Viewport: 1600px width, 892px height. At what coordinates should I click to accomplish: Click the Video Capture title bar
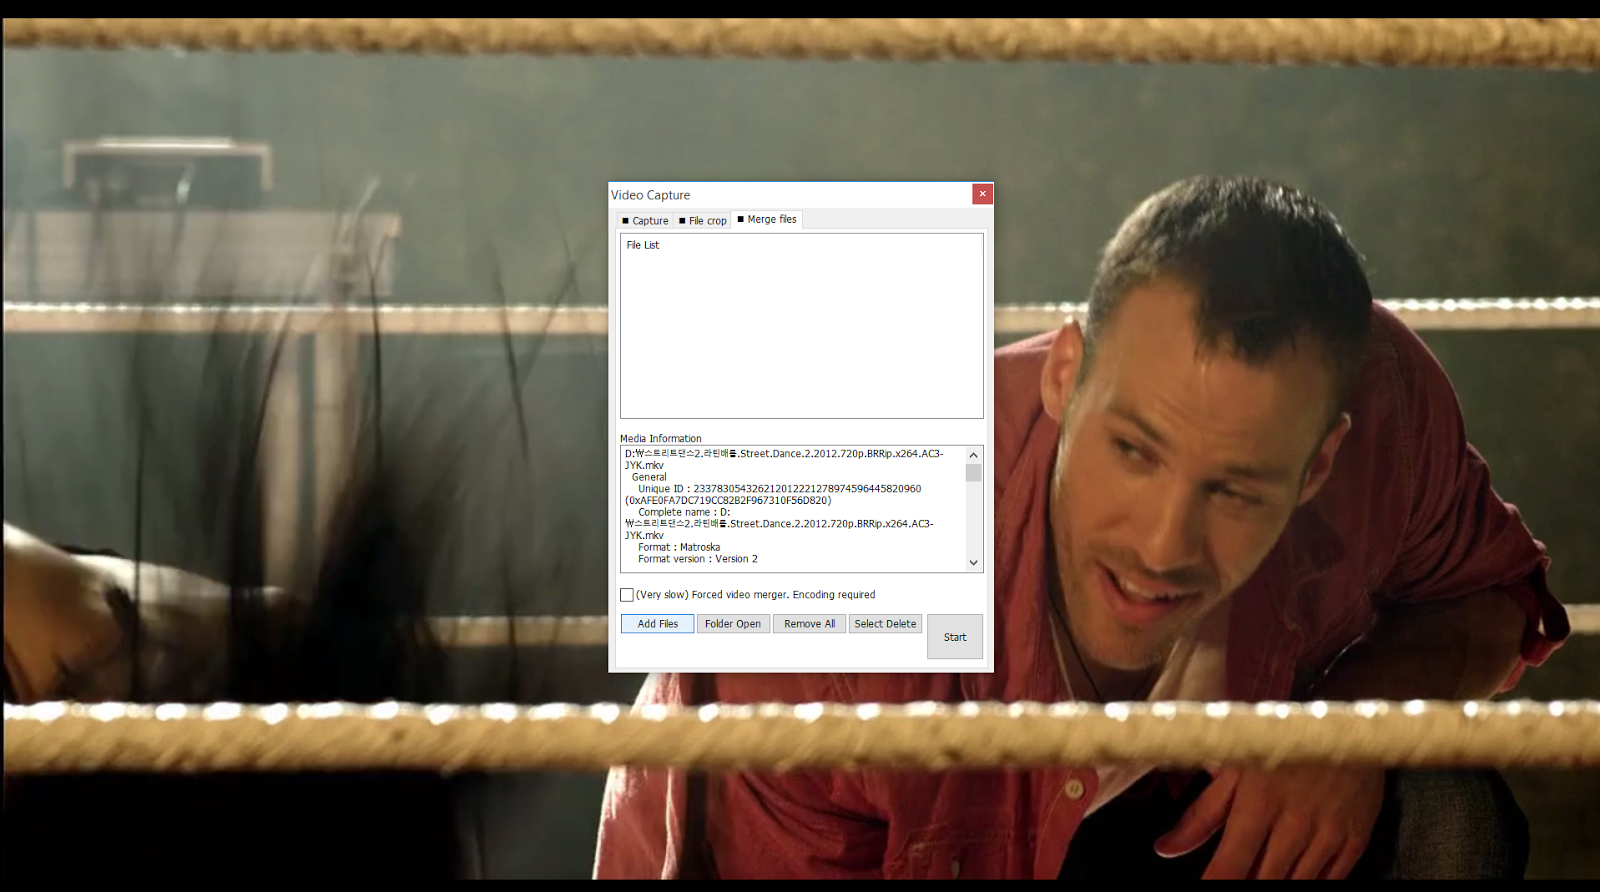tap(790, 194)
